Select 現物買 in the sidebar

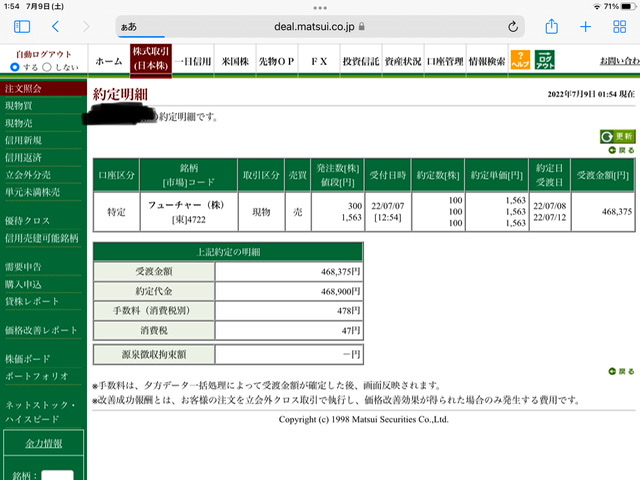click(x=19, y=106)
